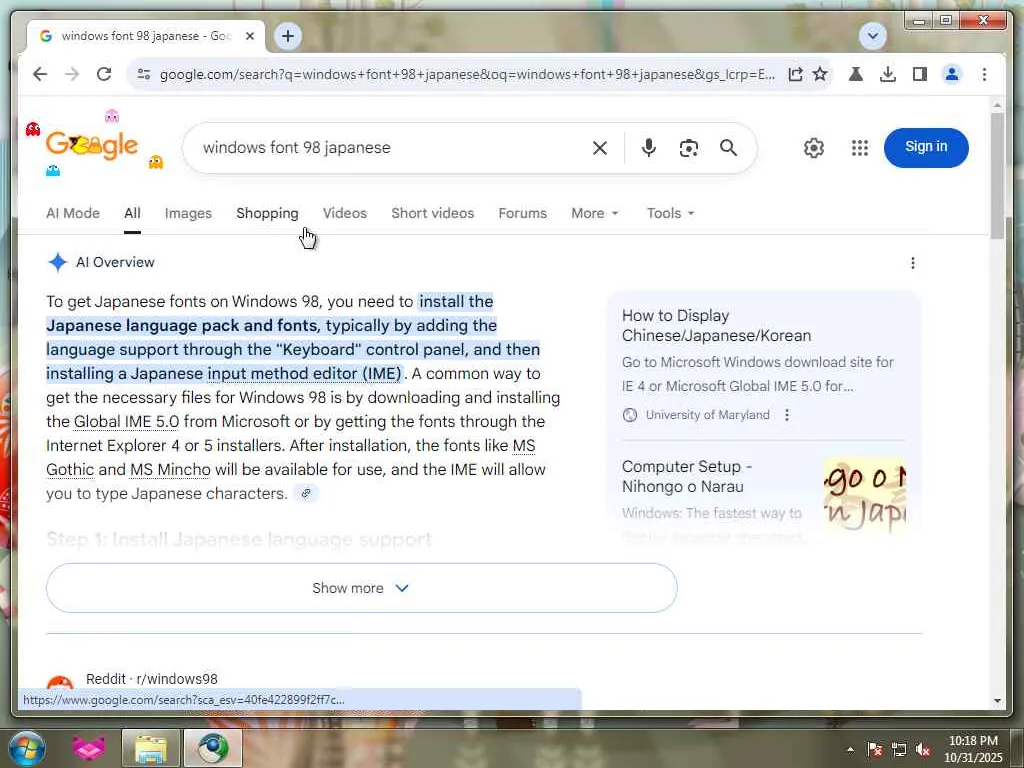Switch to AI Mode tab
This screenshot has height=768, width=1024.
click(73, 214)
